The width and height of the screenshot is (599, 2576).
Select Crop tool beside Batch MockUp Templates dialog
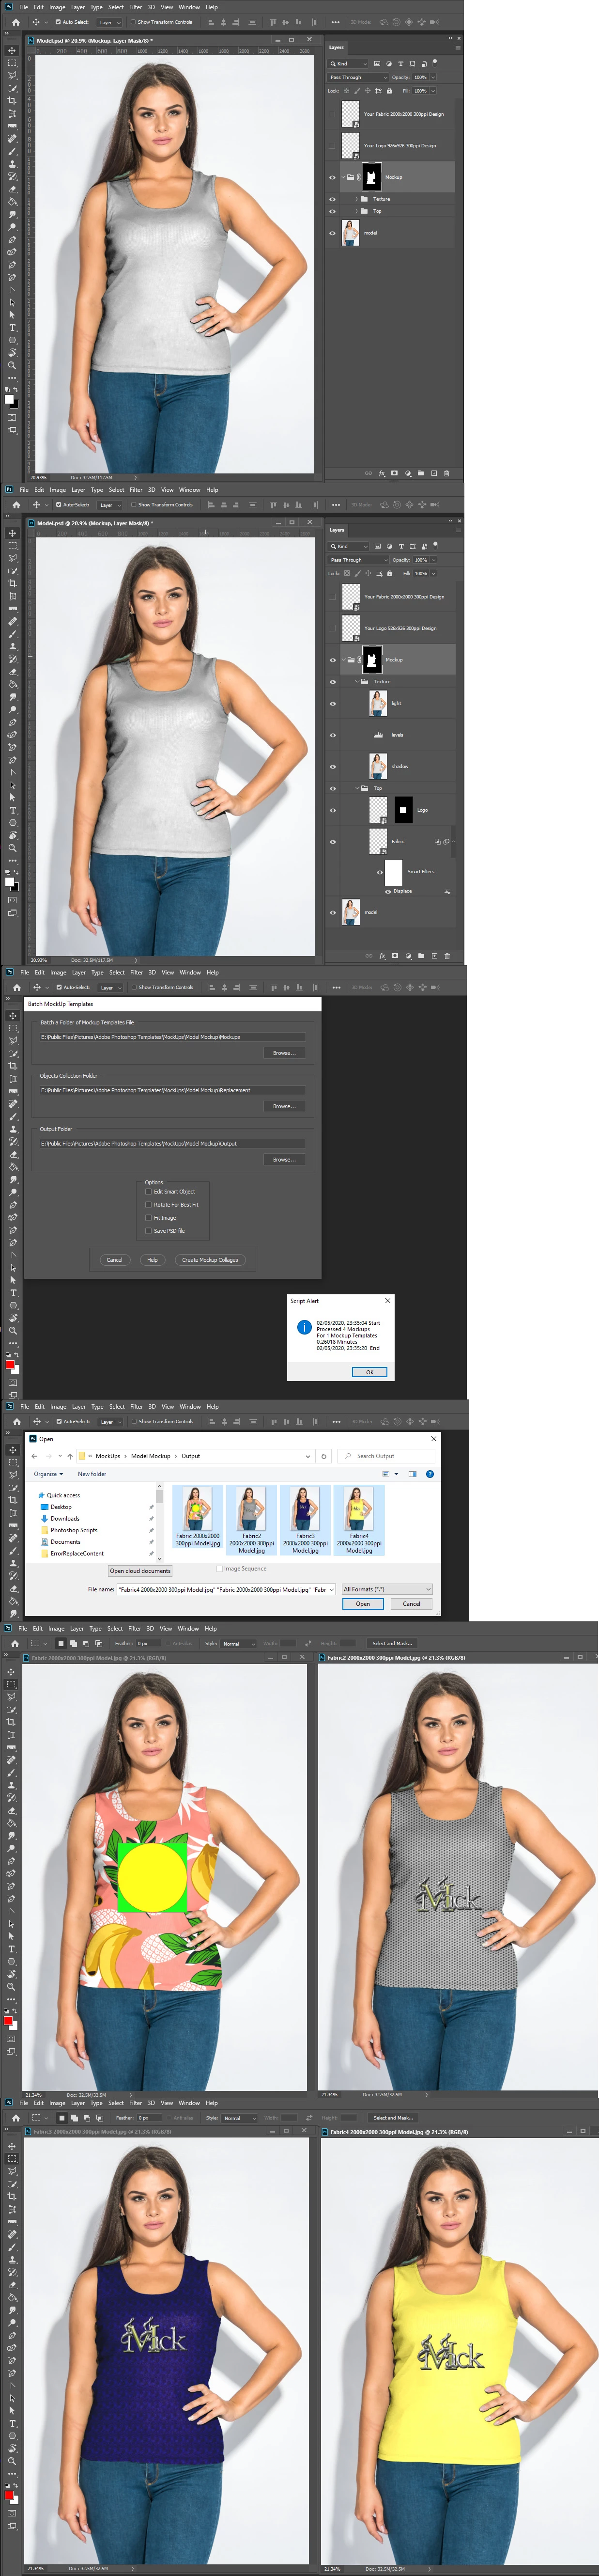click(13, 1066)
